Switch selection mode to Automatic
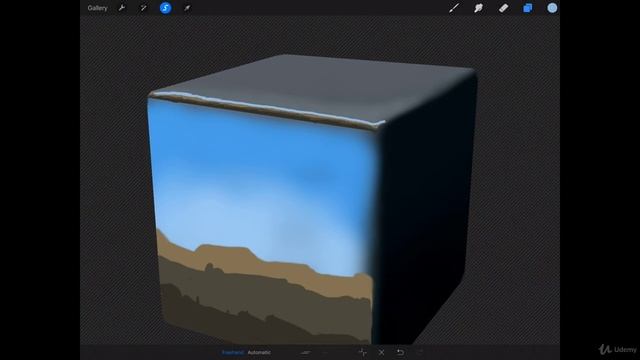Image resolution: width=640 pixels, height=360 pixels. tap(259, 352)
